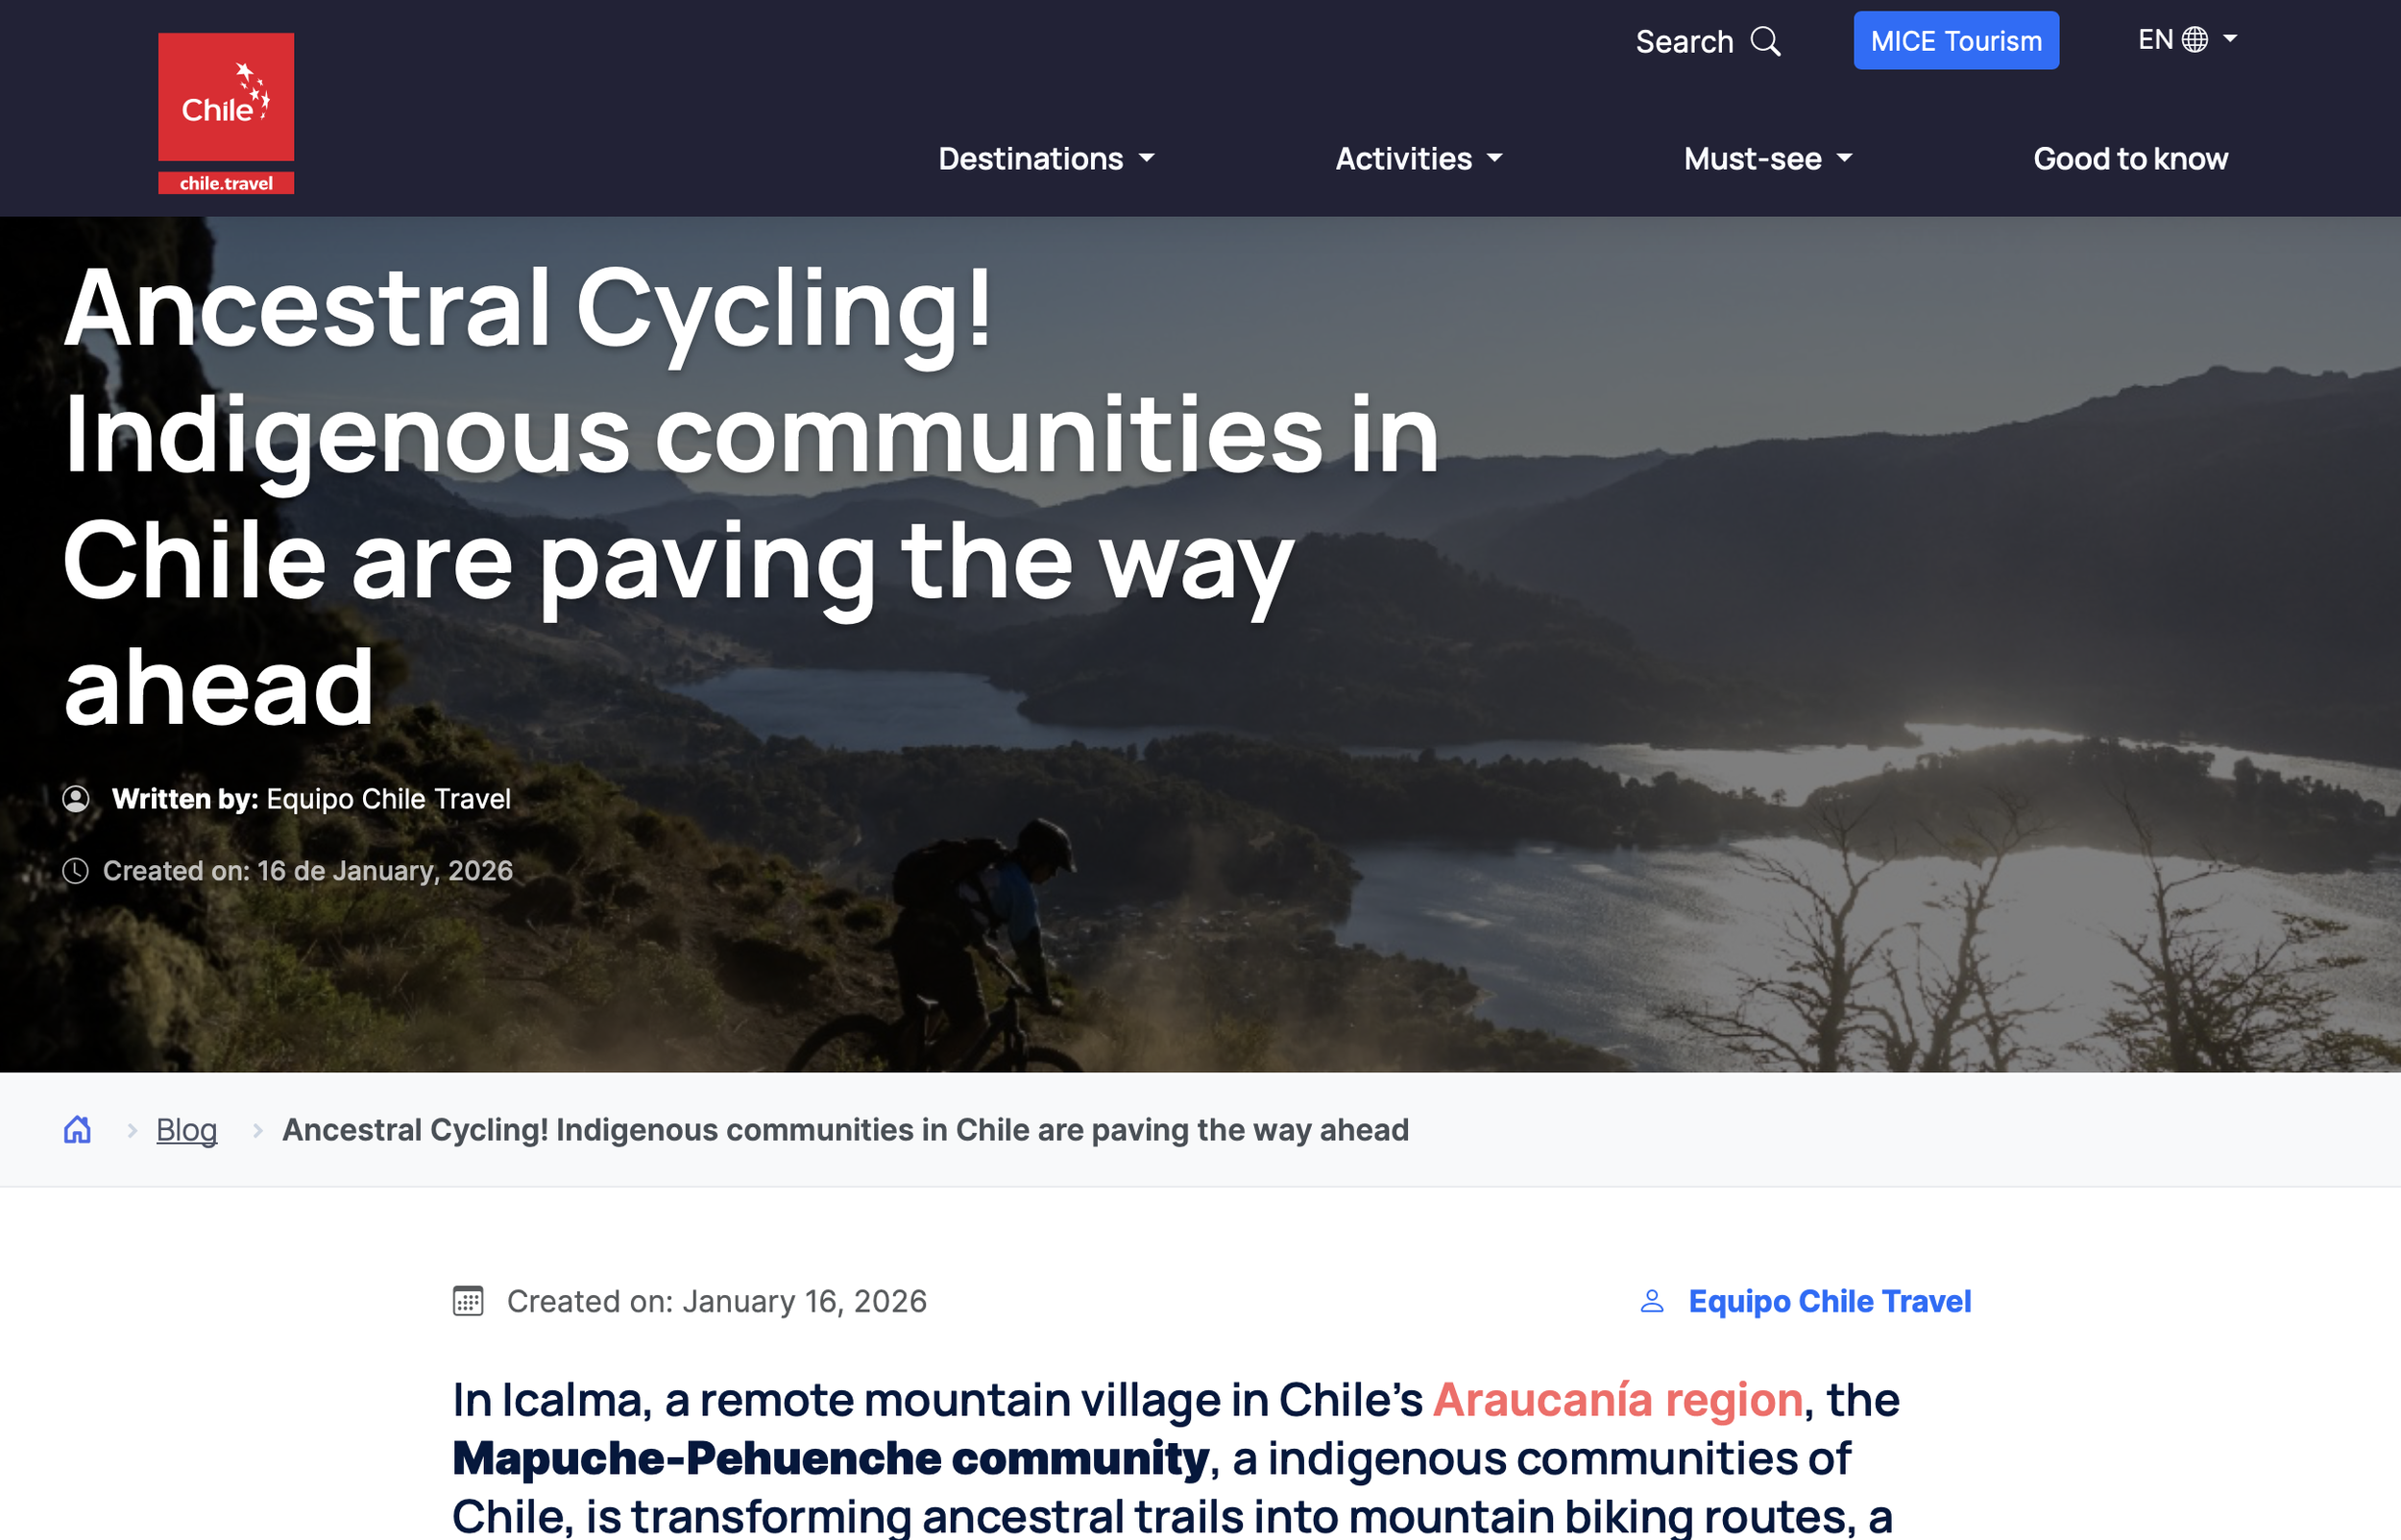
Task: Click the Equipo Chile Travel author link
Action: (1829, 1301)
